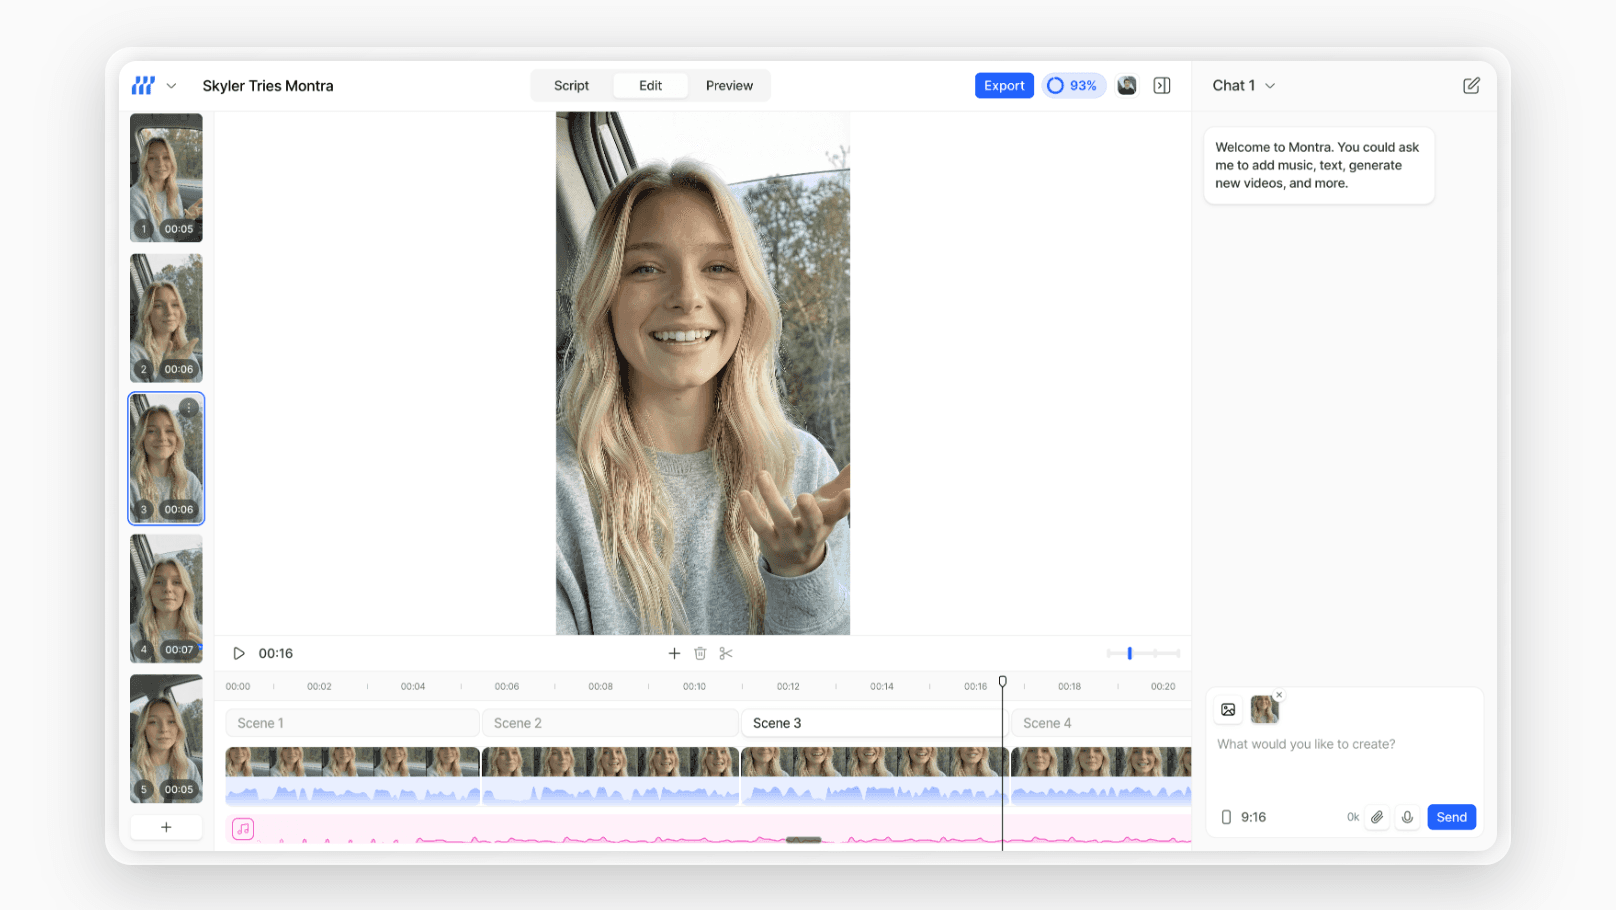Remove the attached image from chat
The image size is (1616, 910).
[1279, 695]
